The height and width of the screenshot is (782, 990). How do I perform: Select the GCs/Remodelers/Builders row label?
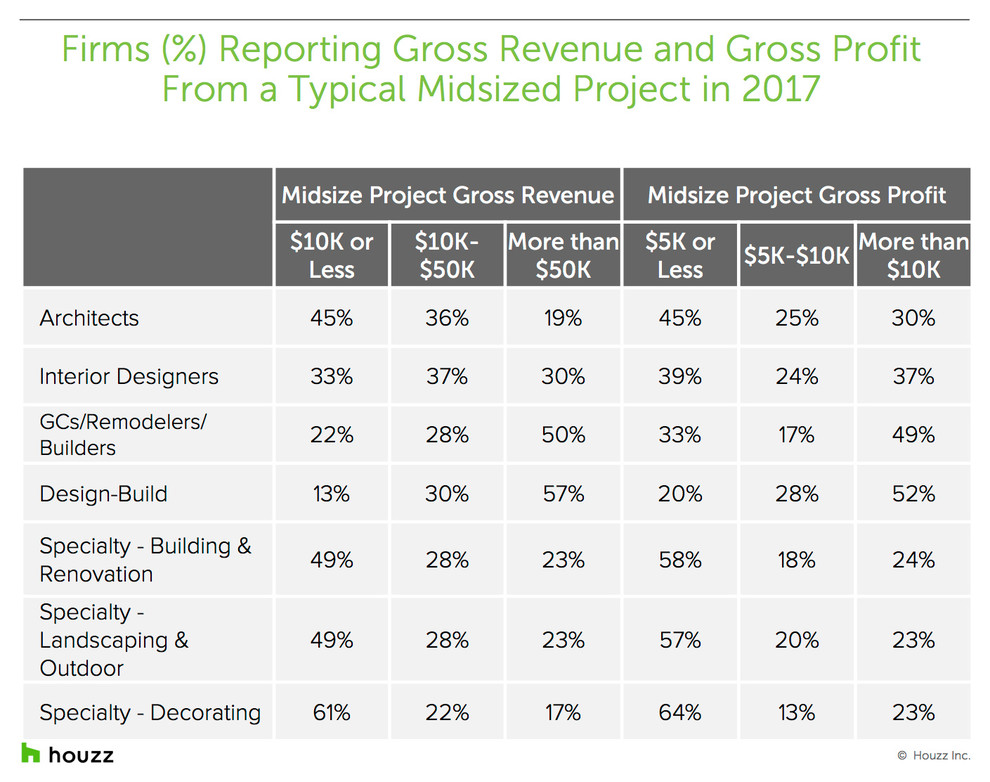122,434
